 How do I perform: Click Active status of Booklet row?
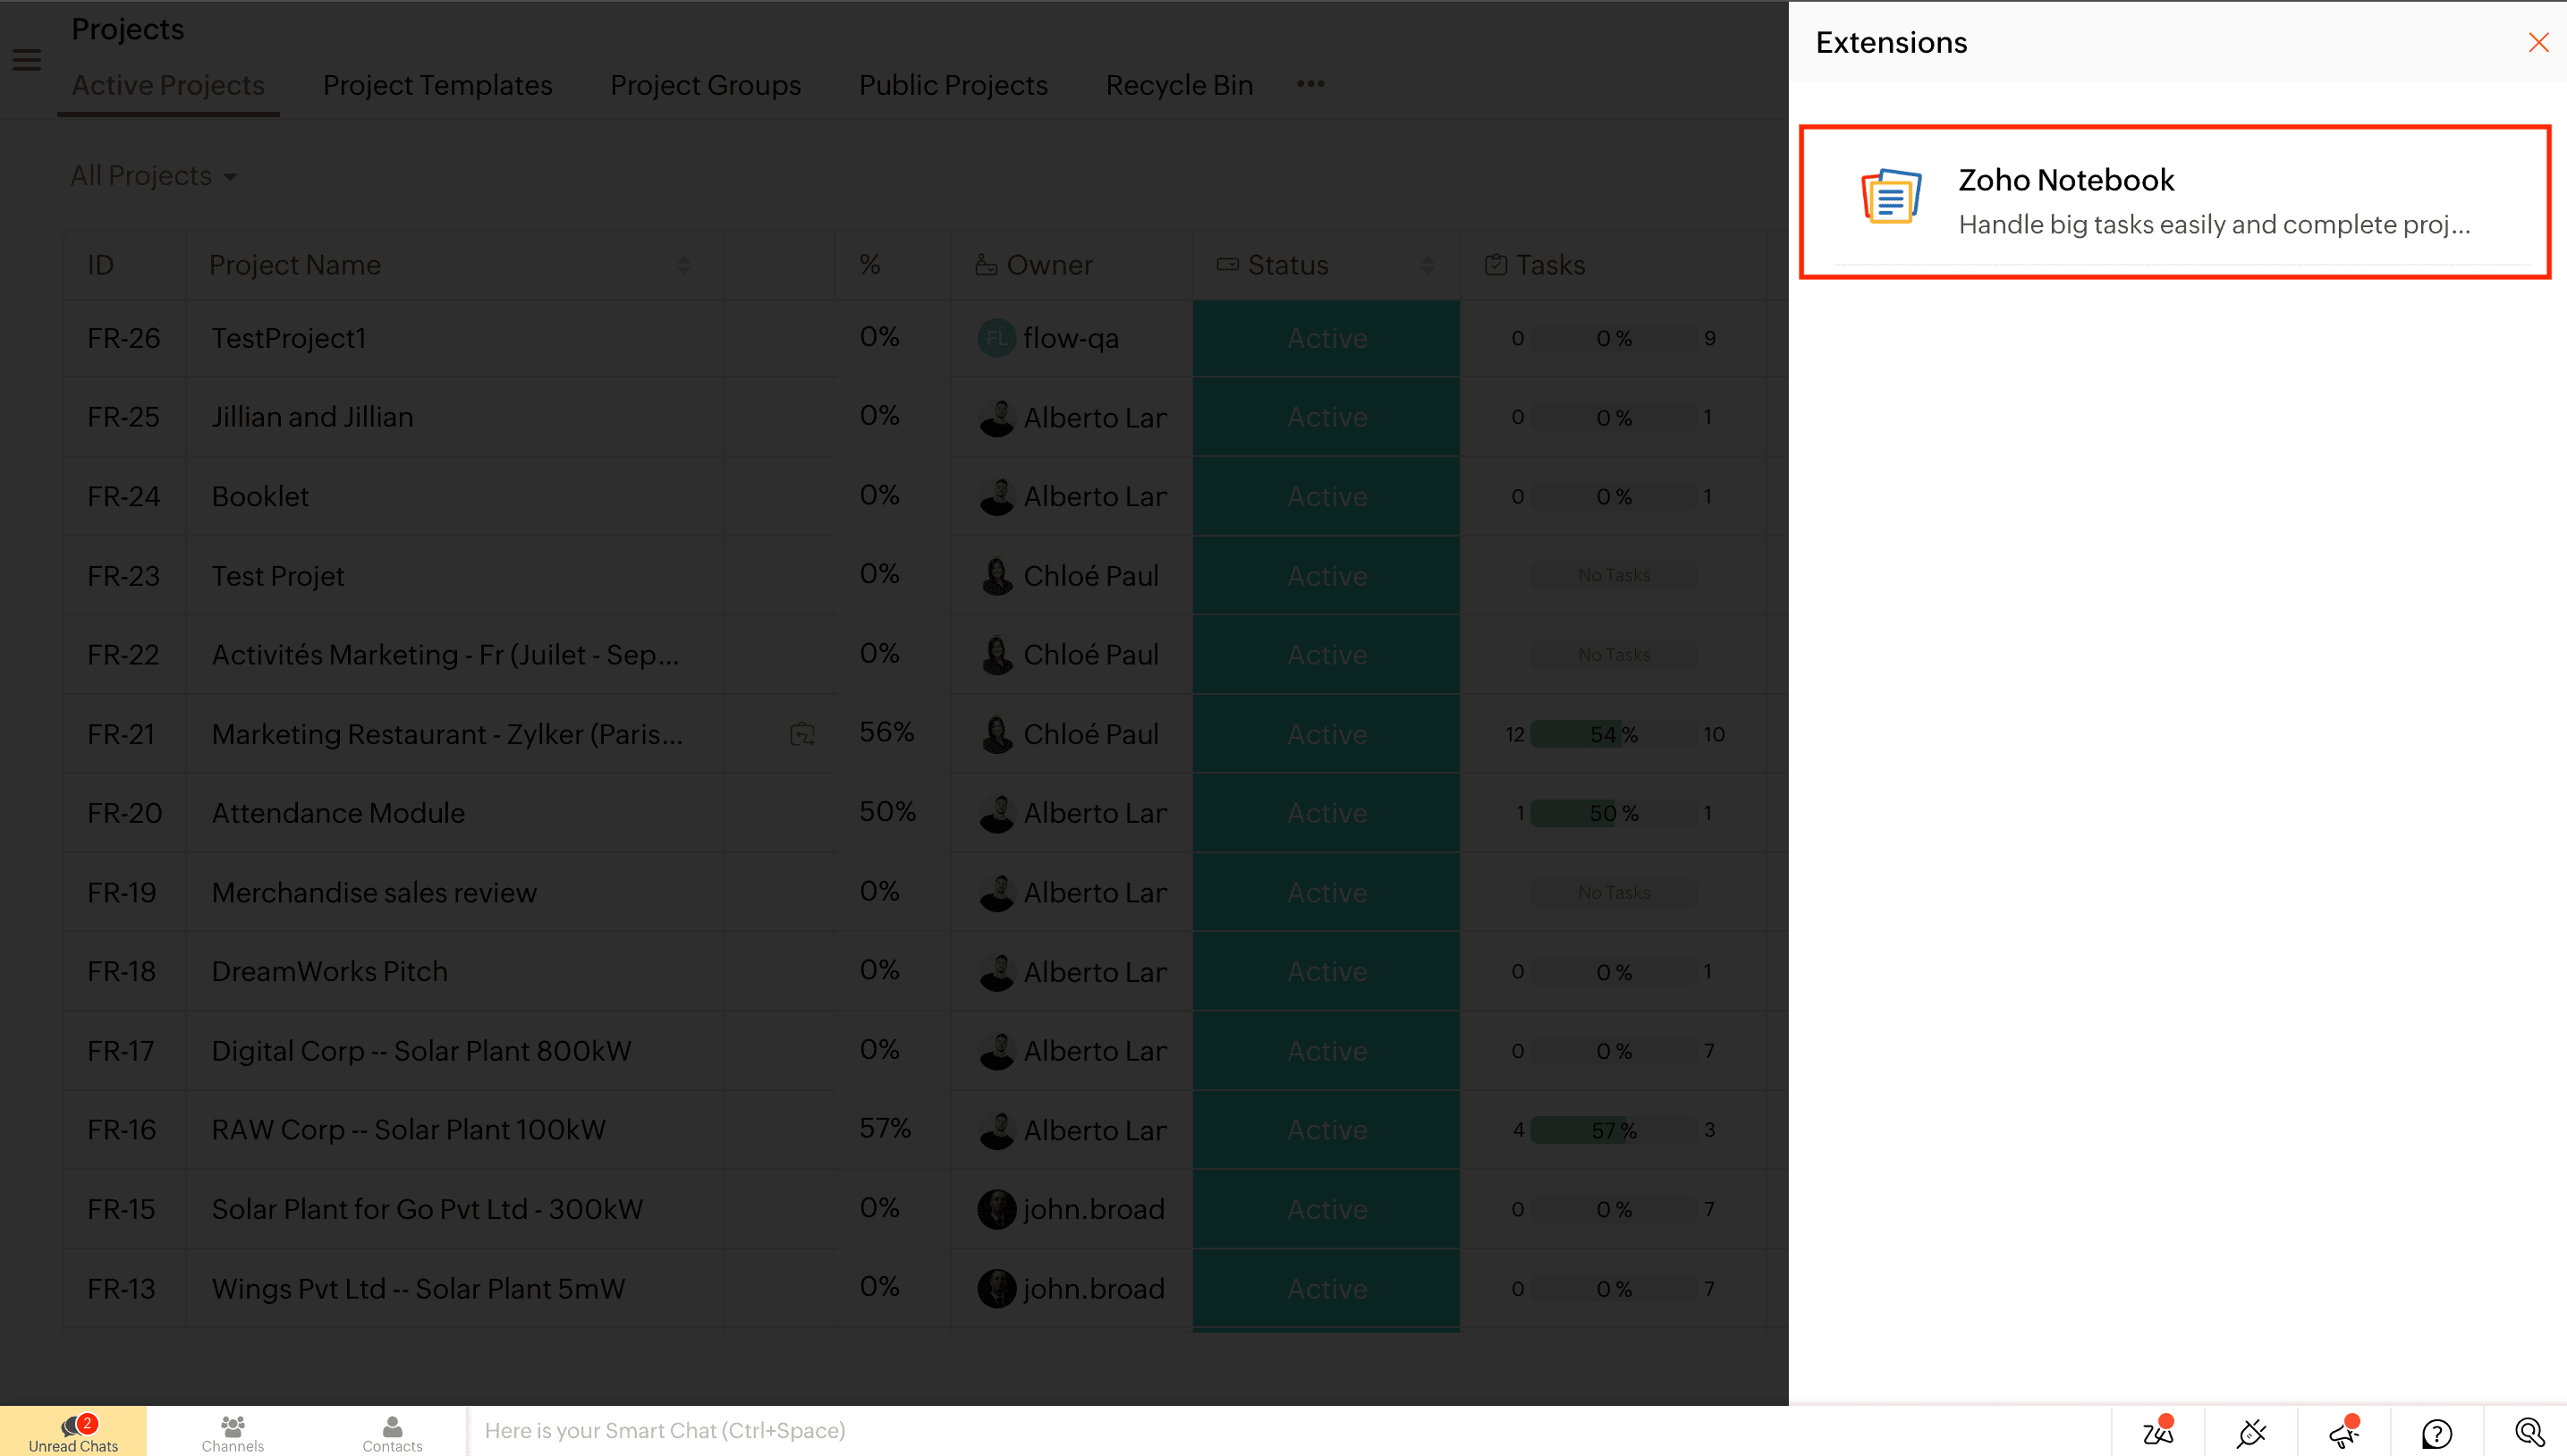1326,496
